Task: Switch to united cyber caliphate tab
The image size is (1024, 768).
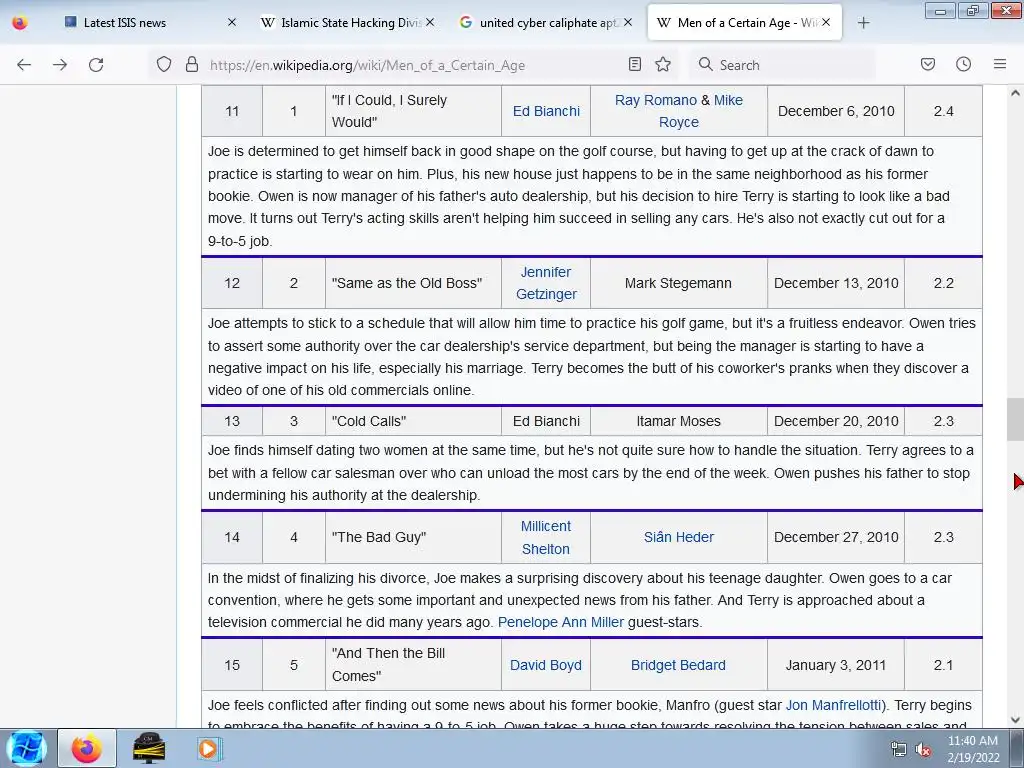Action: coord(547,23)
